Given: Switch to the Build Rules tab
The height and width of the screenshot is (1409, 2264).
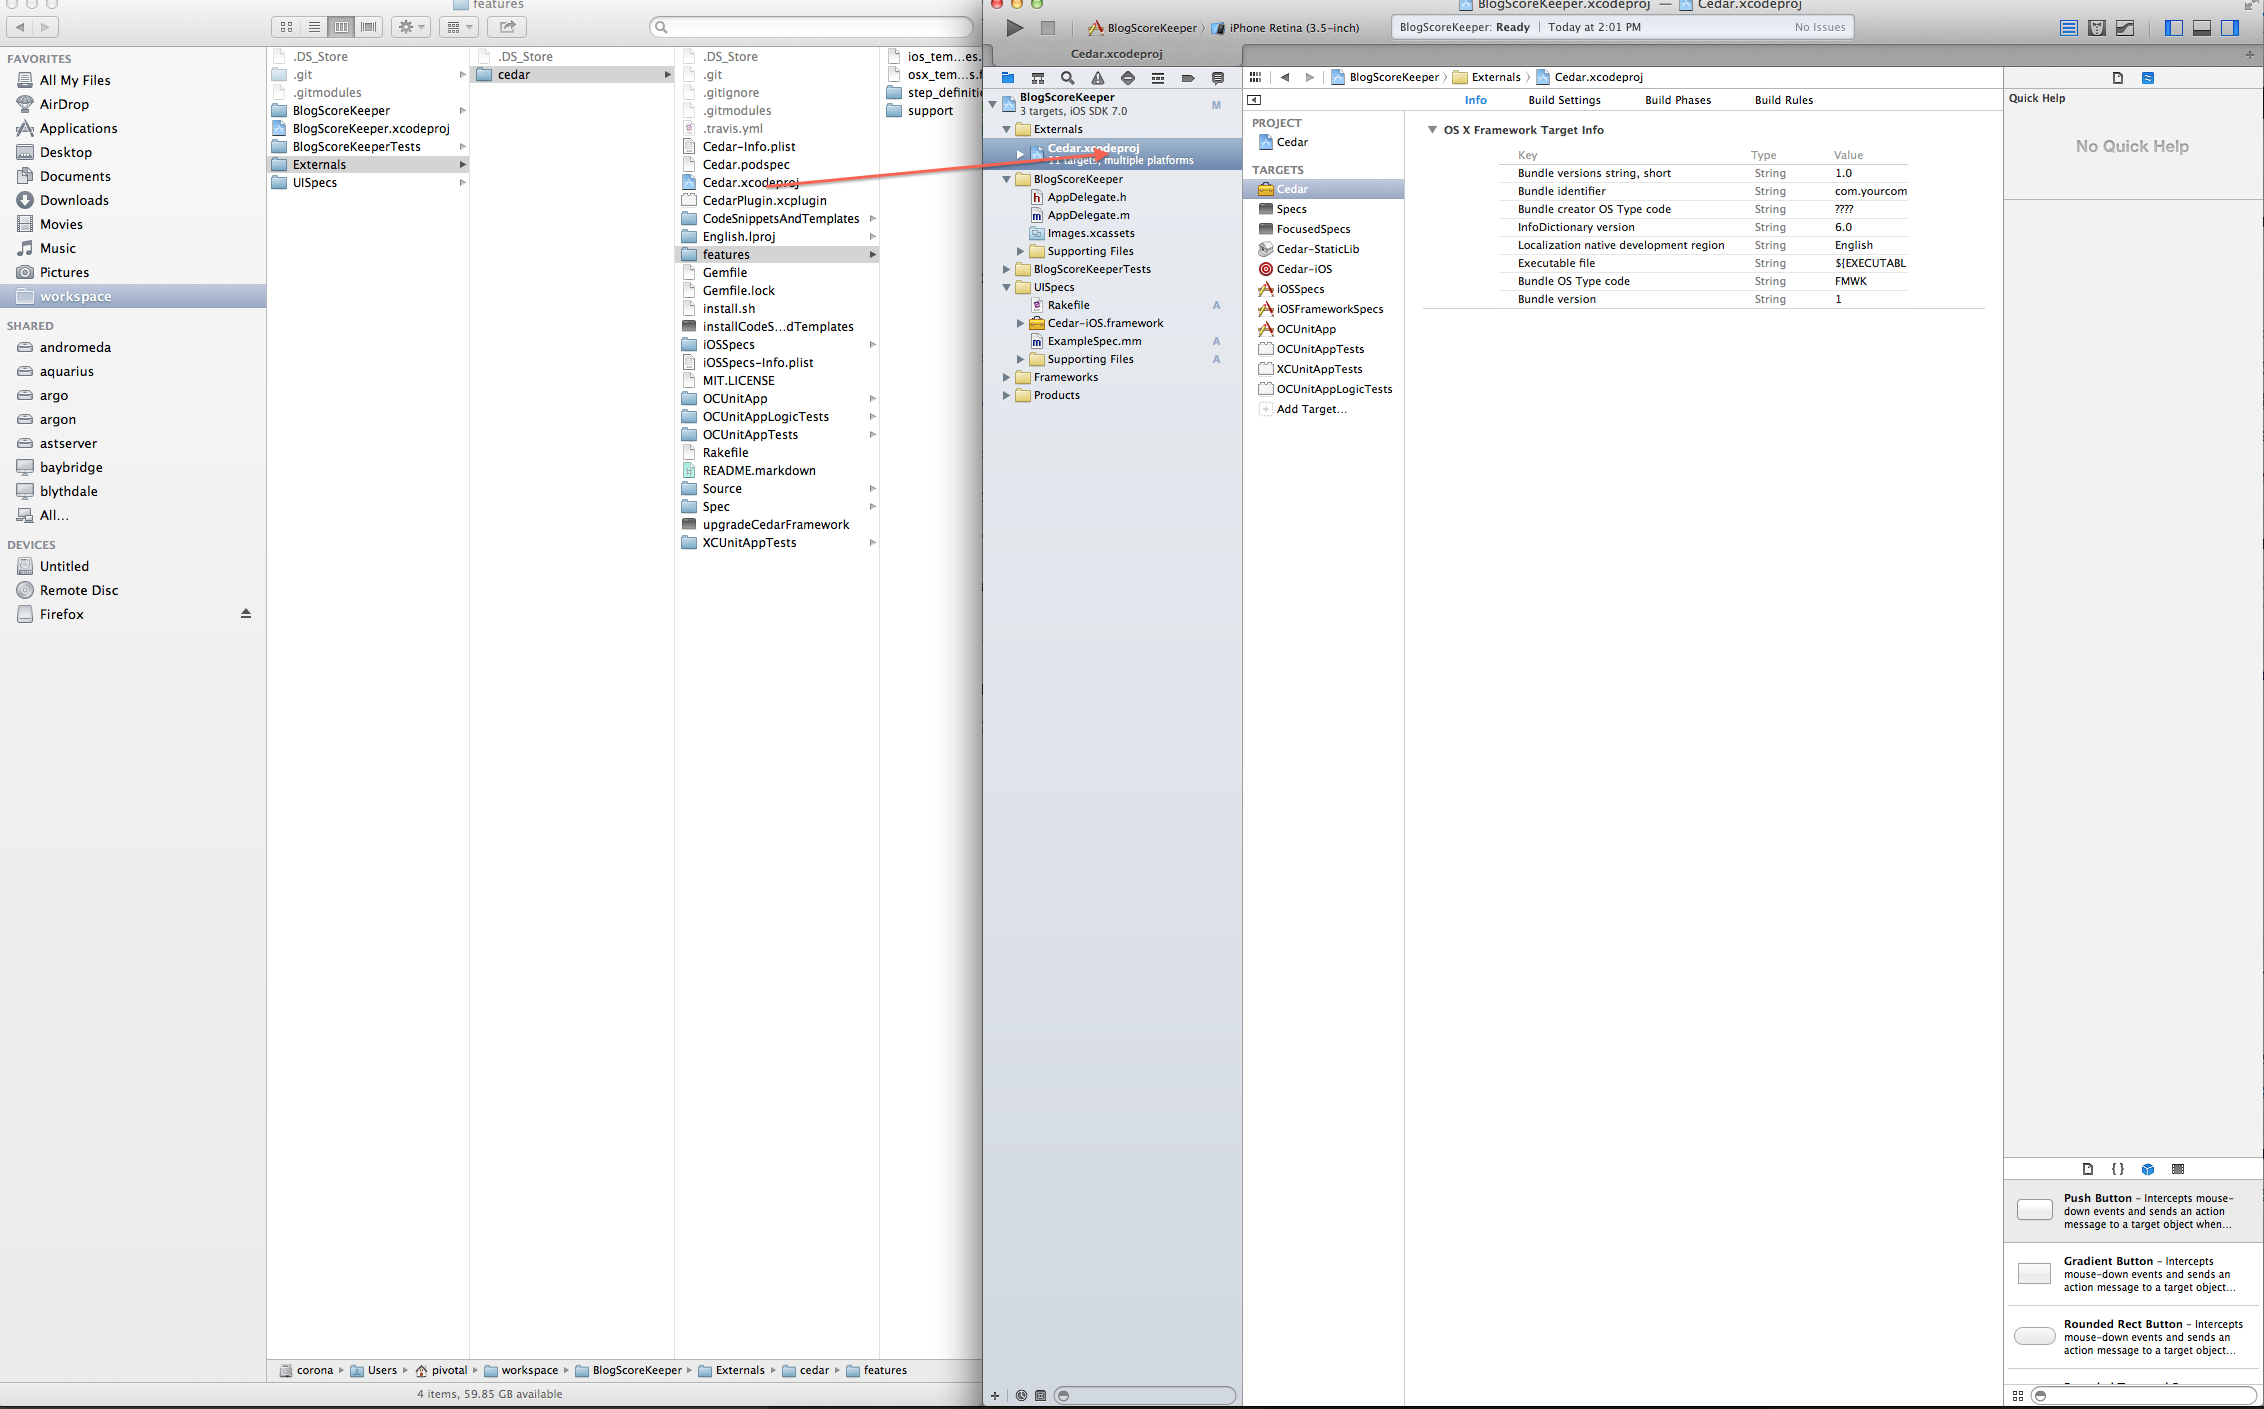Looking at the screenshot, I should [x=1784, y=100].
